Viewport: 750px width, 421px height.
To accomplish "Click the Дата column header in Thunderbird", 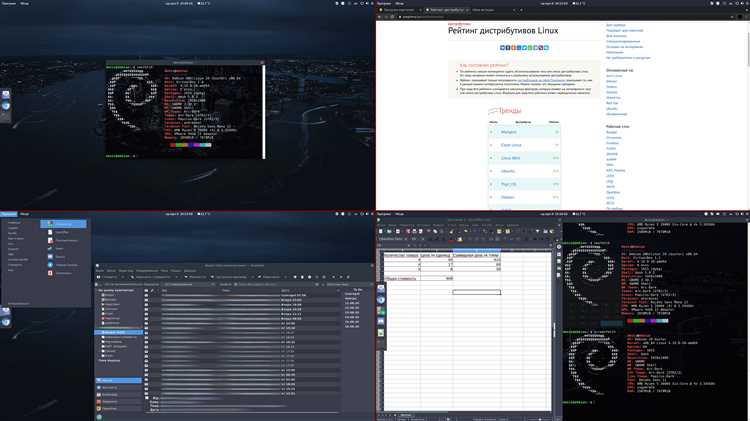I will tap(285, 290).
